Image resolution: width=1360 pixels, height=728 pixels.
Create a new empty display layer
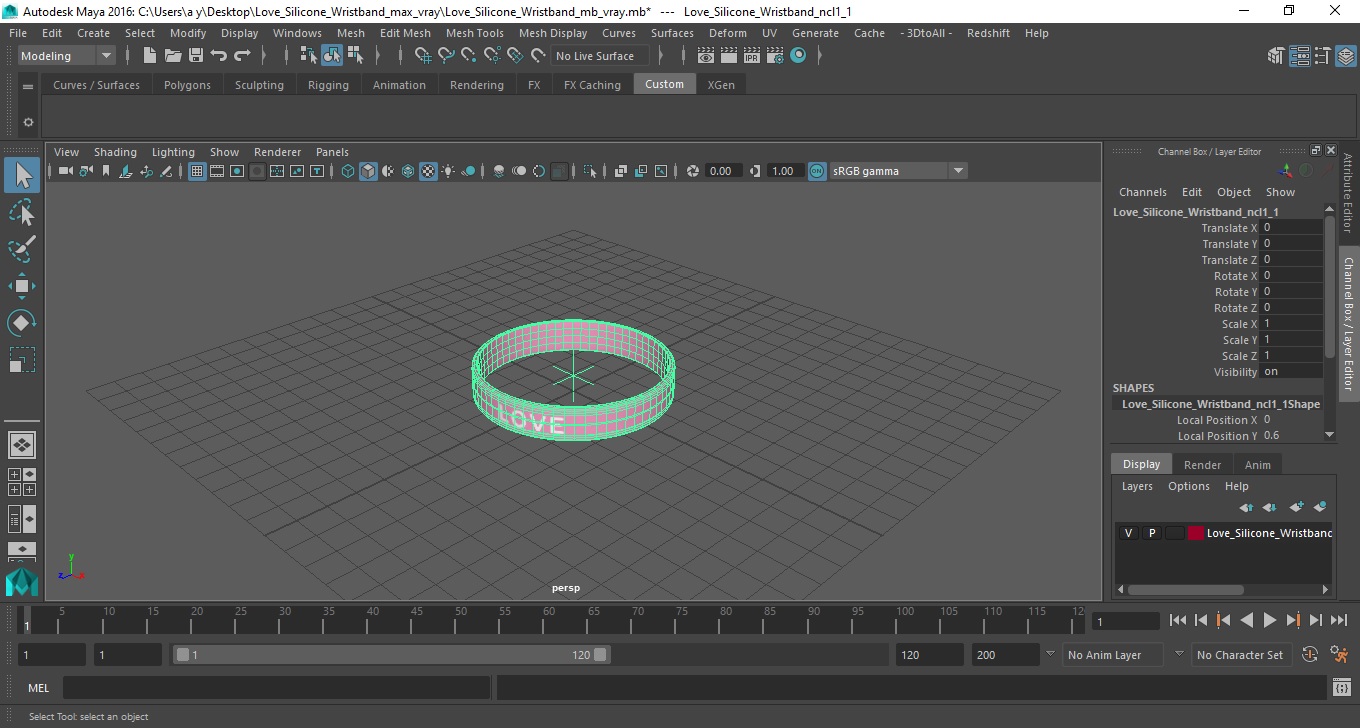(1296, 507)
